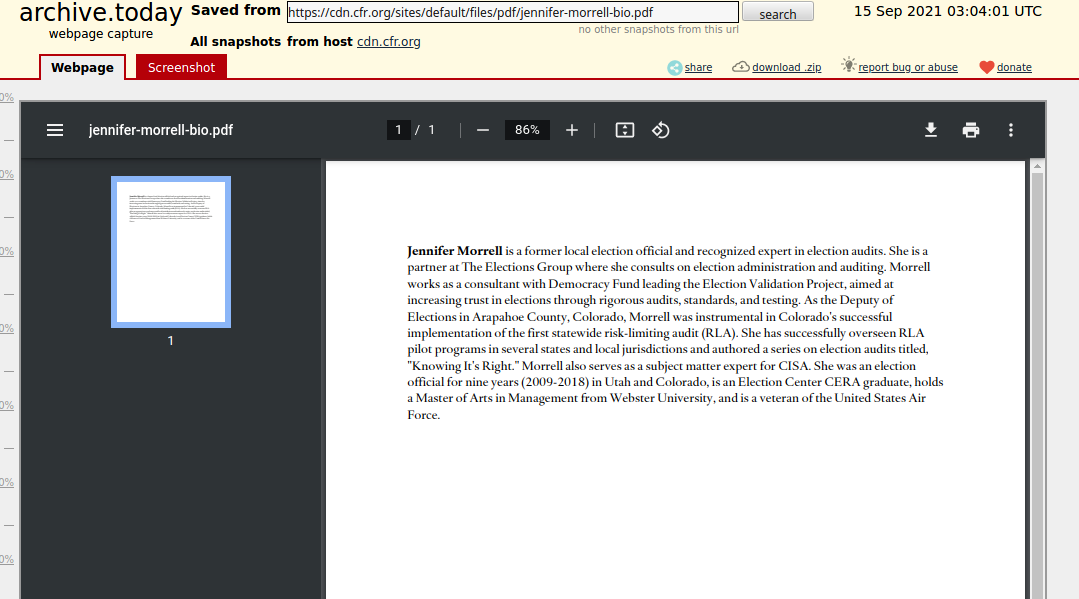Switch to the Screenshot tab
This screenshot has width=1079, height=599.
pyautogui.click(x=181, y=67)
